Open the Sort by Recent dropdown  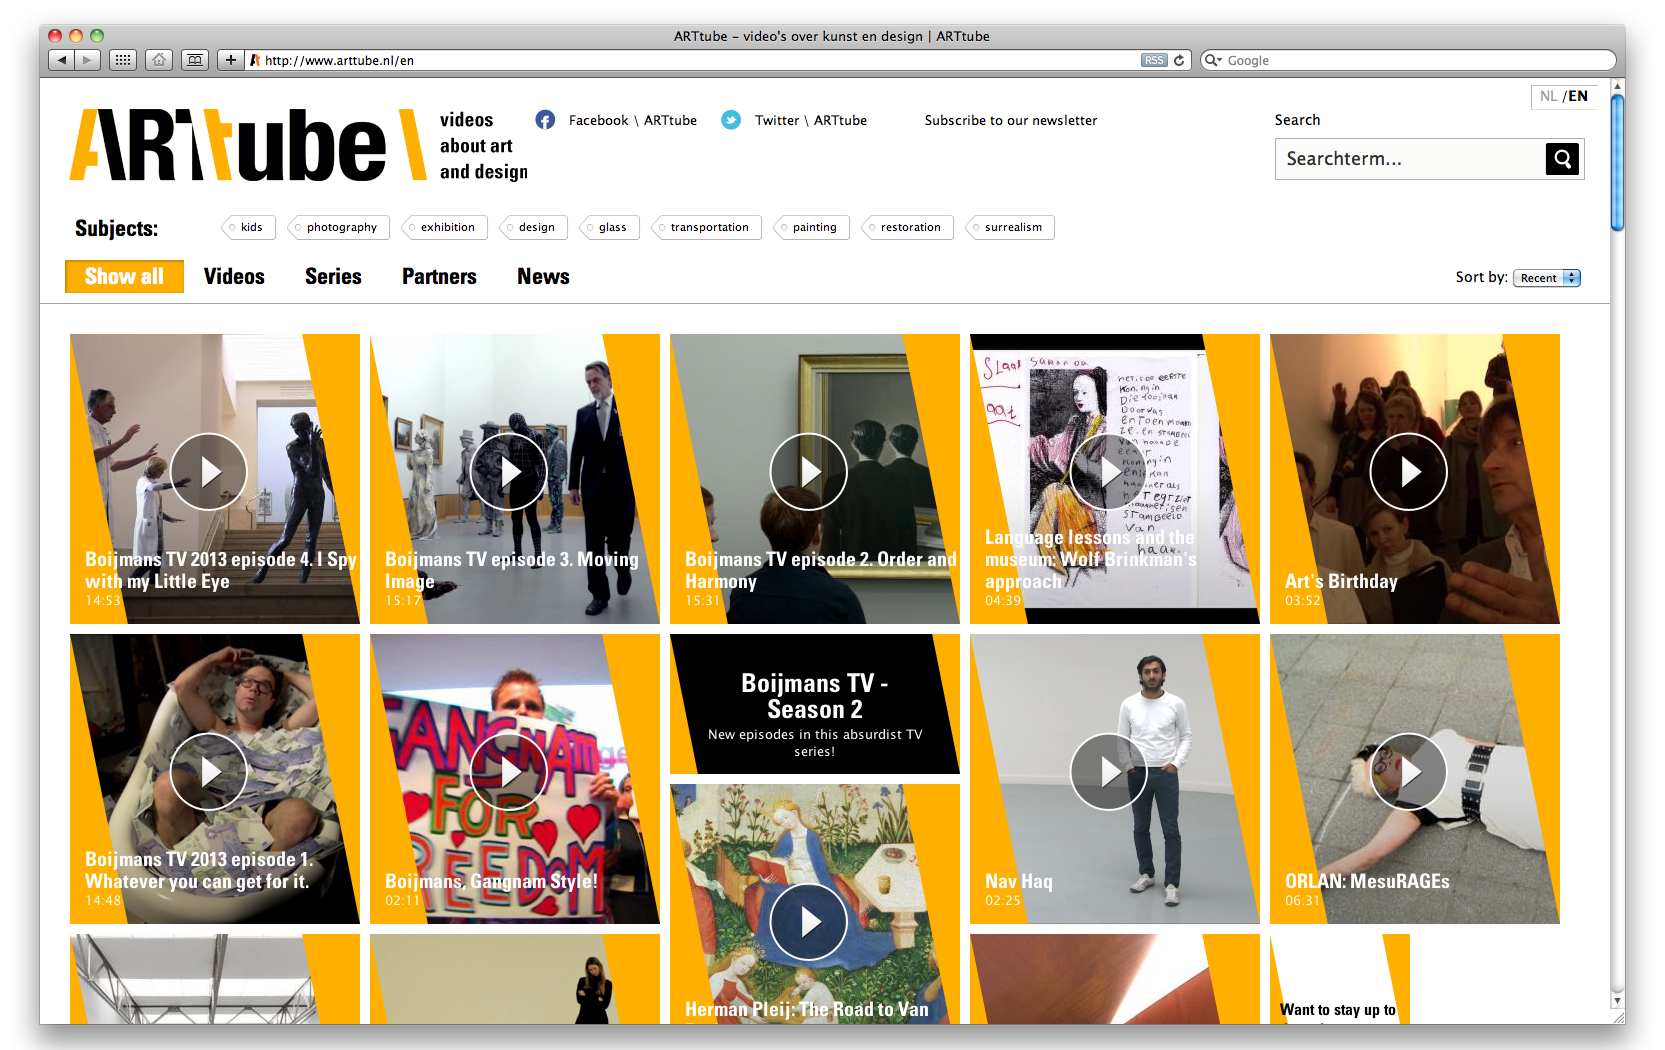tap(1547, 278)
